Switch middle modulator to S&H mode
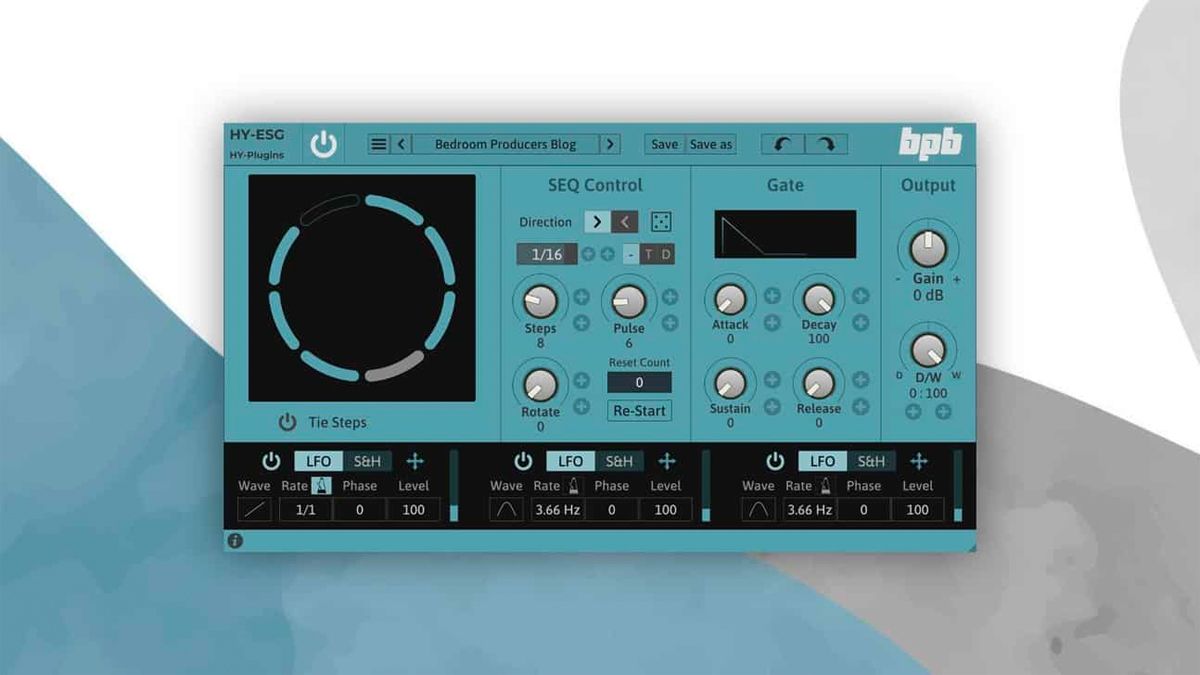Image resolution: width=1200 pixels, height=675 pixels. tap(620, 460)
